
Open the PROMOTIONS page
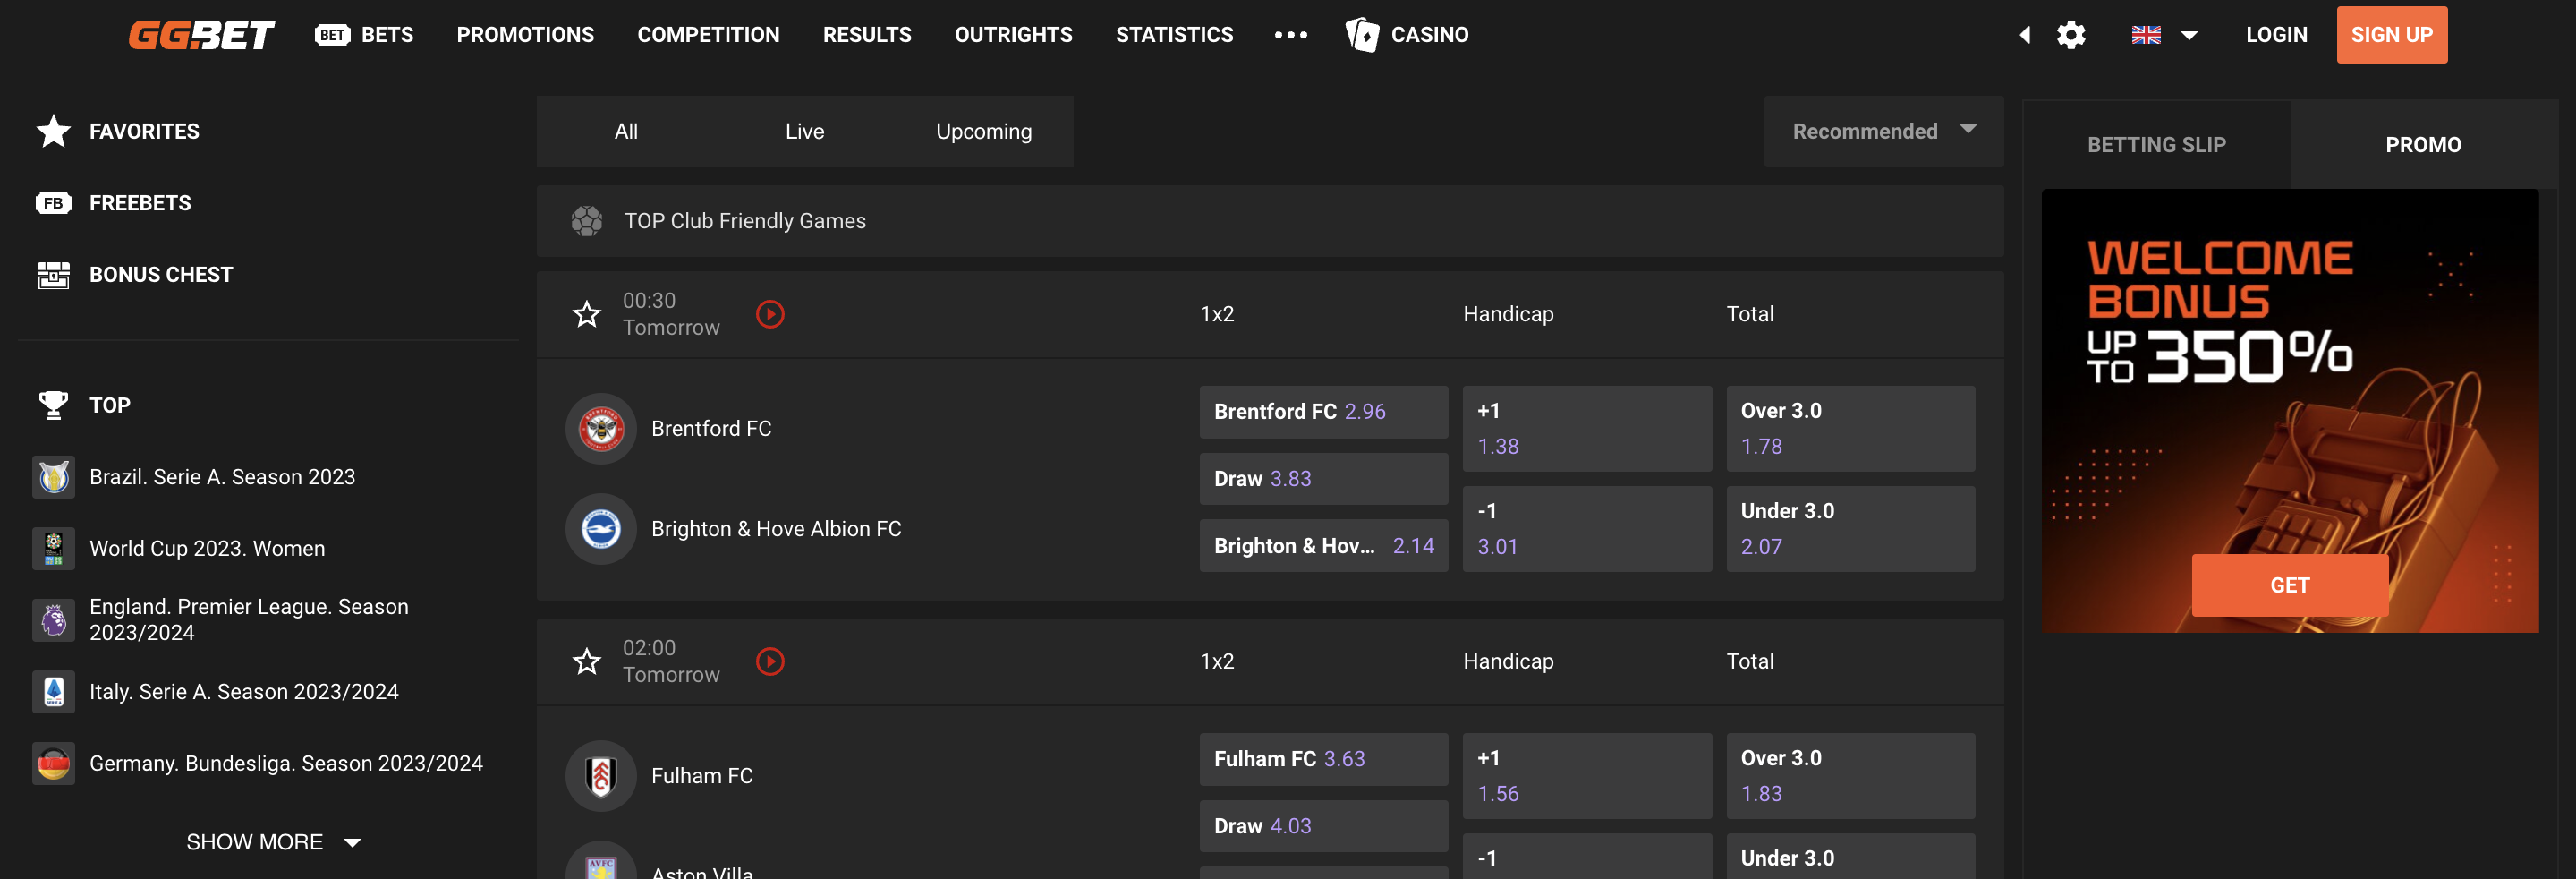click(x=525, y=35)
